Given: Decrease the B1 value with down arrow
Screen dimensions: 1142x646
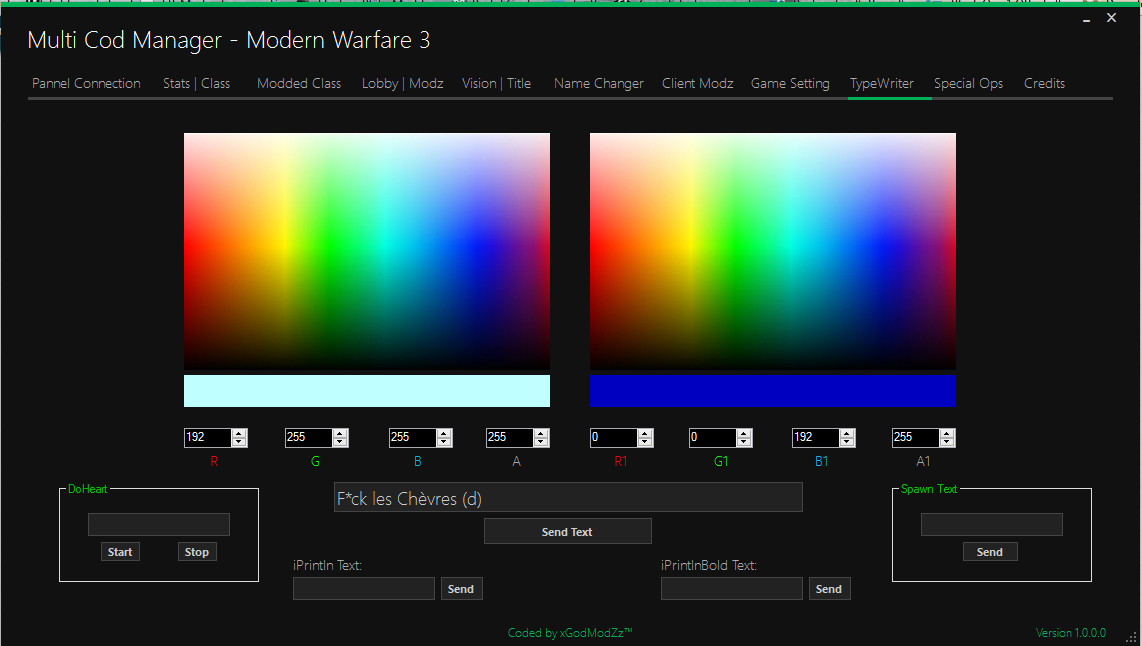Looking at the screenshot, I should [x=847, y=442].
